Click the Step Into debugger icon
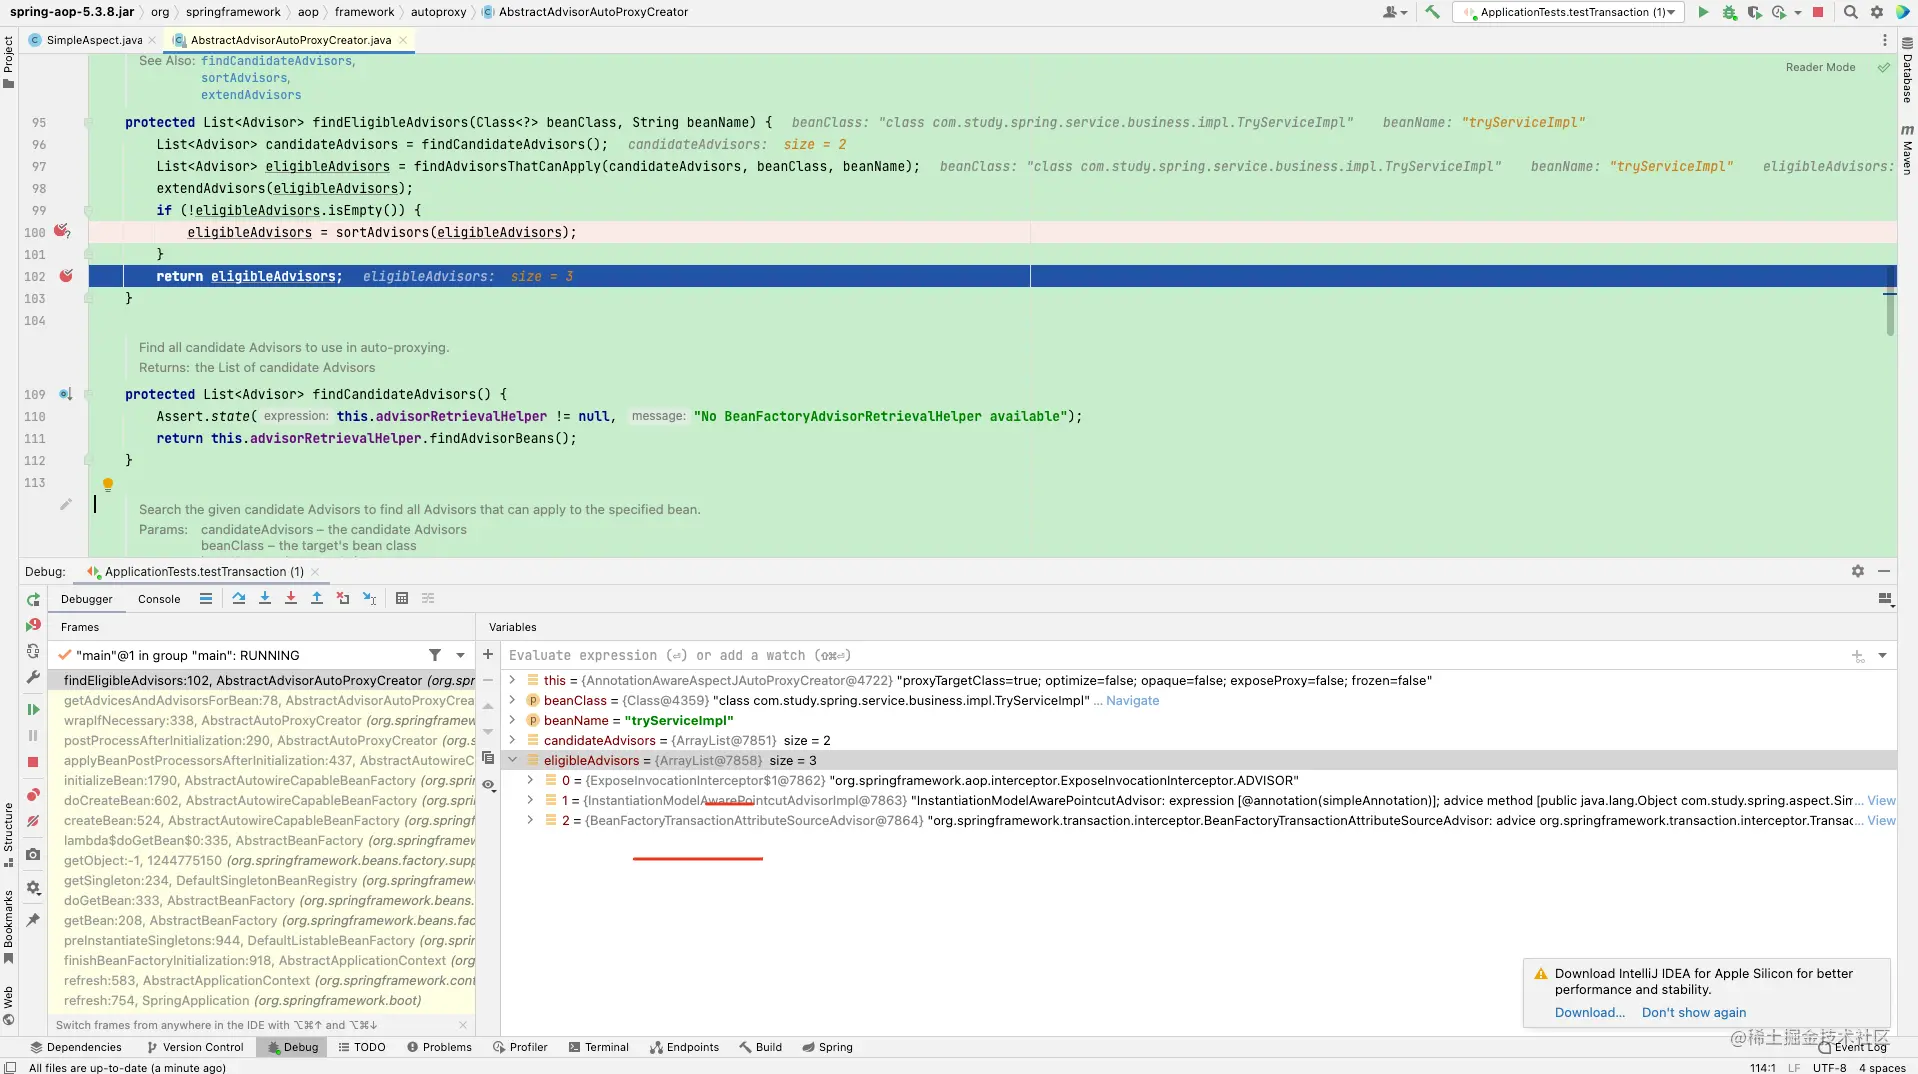Image resolution: width=1918 pixels, height=1074 pixels. [265, 598]
